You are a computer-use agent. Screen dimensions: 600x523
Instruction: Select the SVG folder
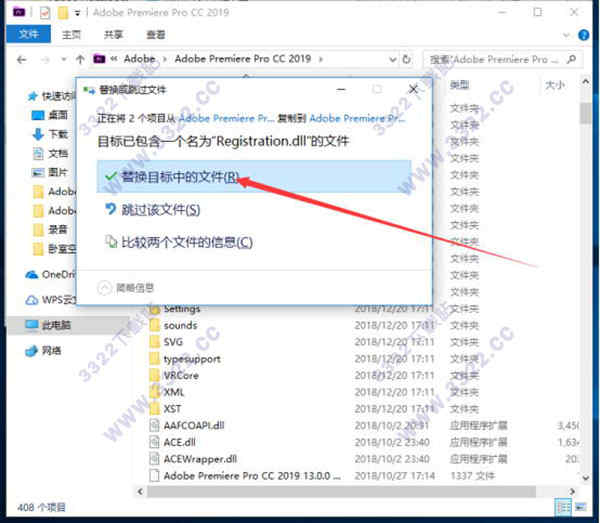point(173,342)
